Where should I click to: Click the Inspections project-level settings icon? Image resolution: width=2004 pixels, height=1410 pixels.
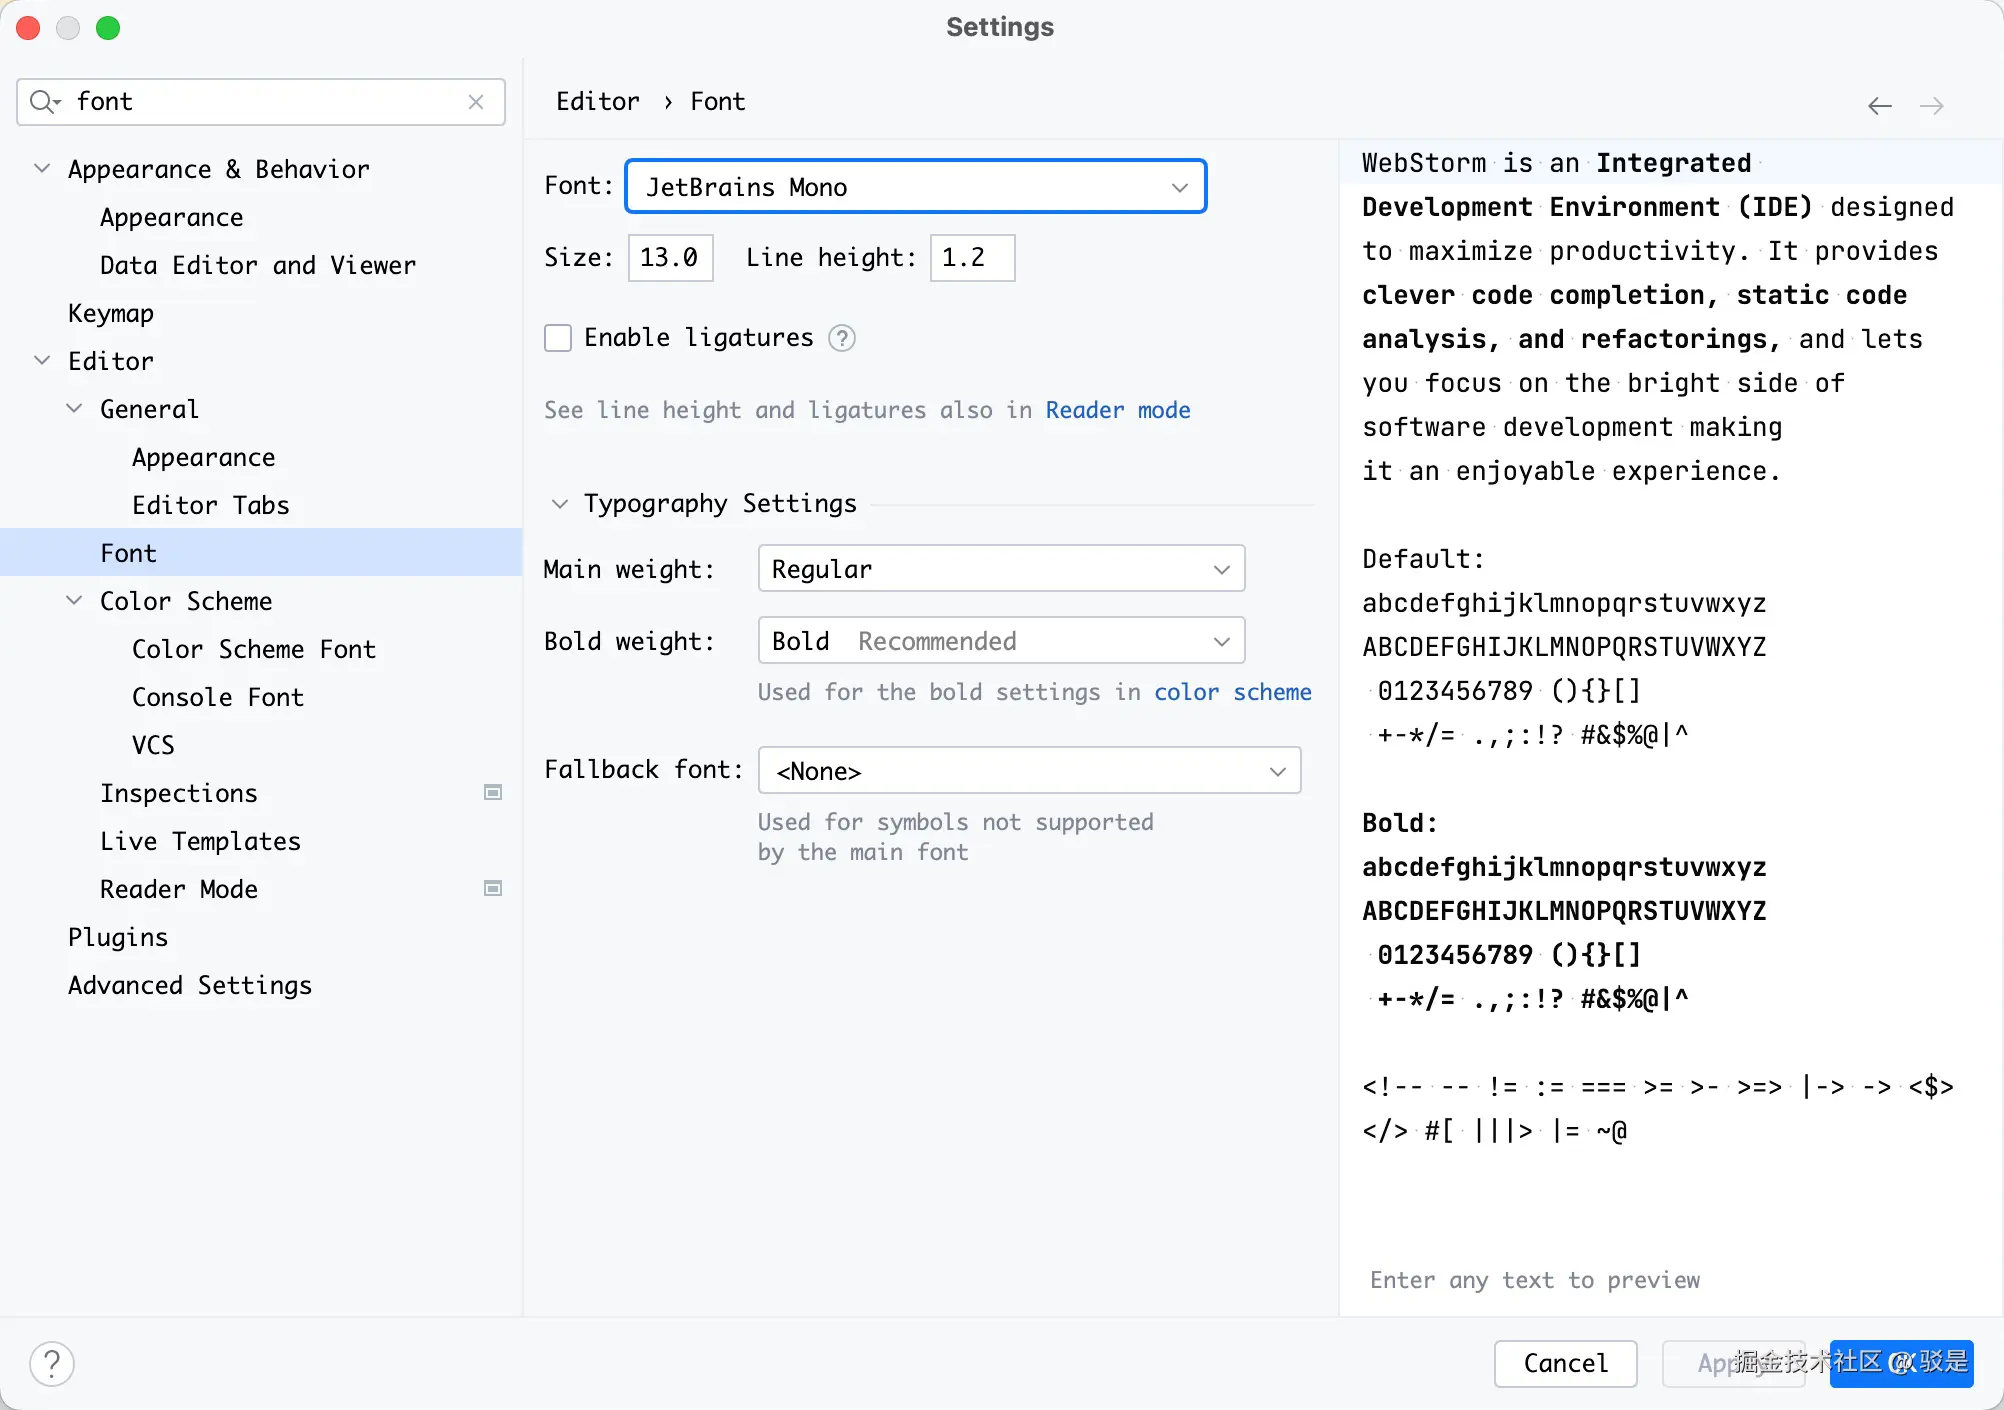click(x=493, y=793)
